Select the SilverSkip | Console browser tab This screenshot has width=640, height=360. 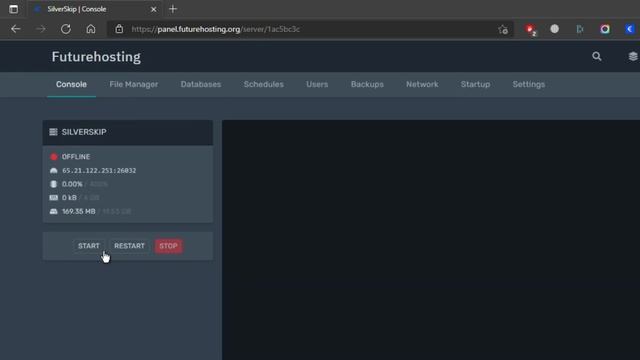pos(95,9)
